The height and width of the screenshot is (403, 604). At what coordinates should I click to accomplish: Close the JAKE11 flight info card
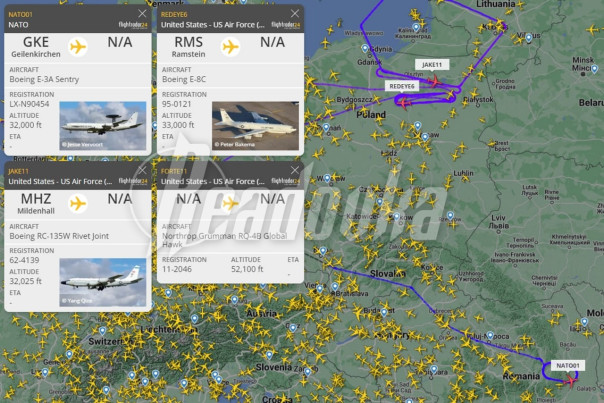142,170
